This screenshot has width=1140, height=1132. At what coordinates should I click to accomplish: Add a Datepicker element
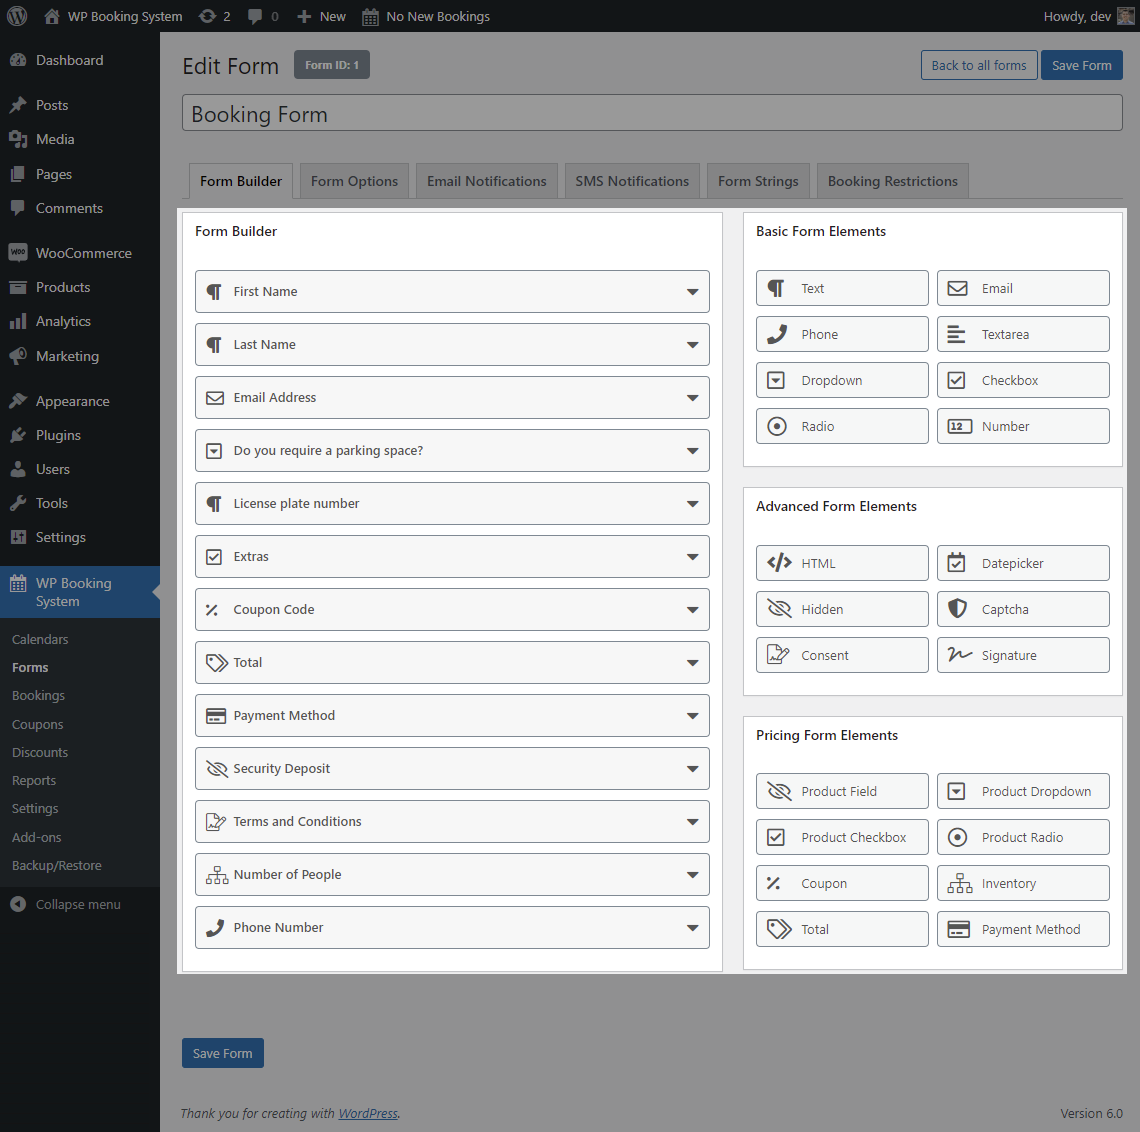tap(1023, 563)
